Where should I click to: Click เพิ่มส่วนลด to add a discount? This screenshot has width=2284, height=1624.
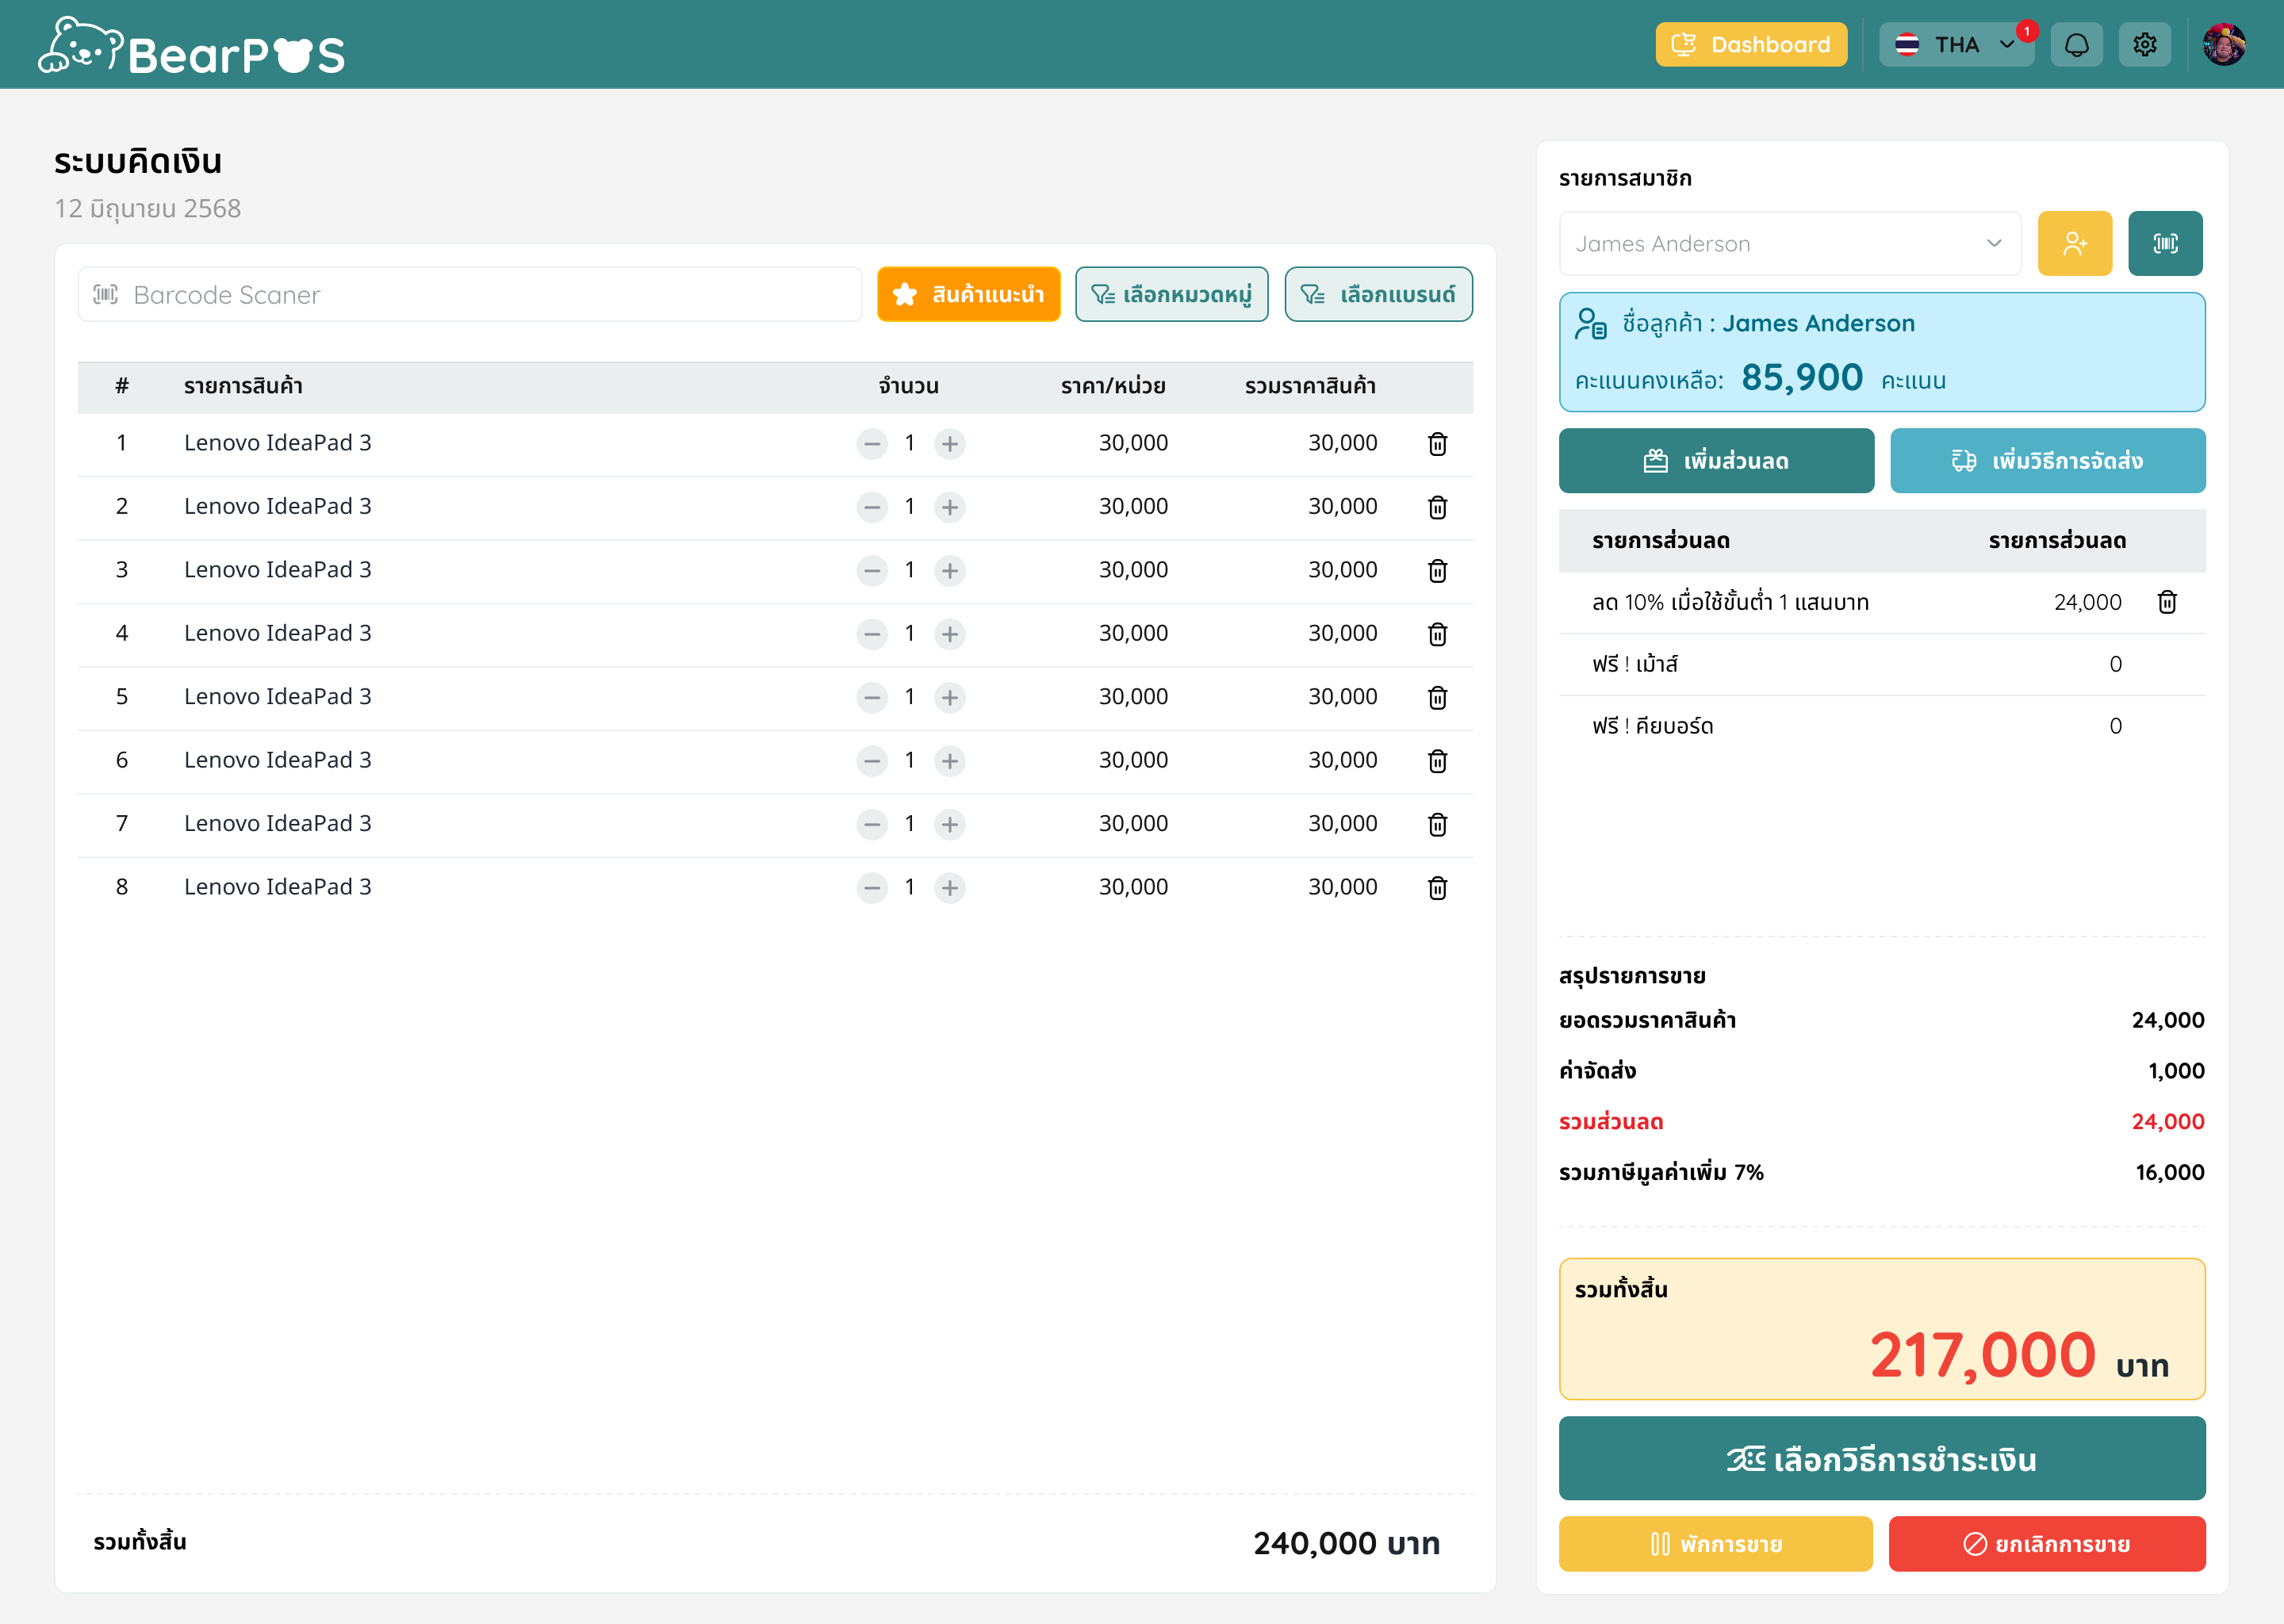[1716, 461]
